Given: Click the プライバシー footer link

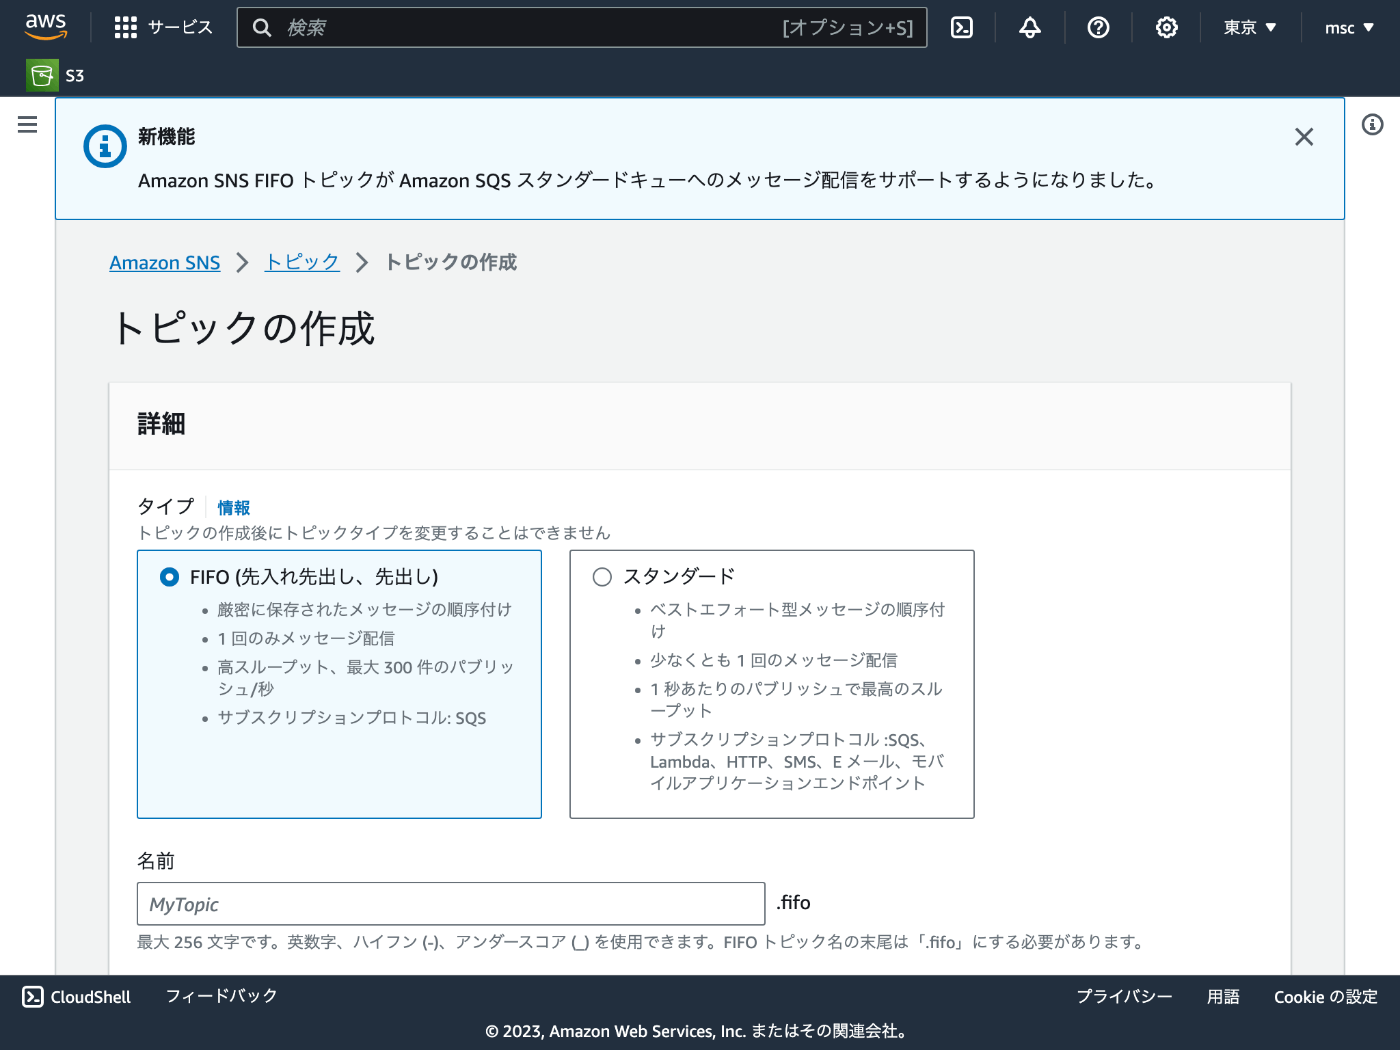Looking at the screenshot, I should coord(1124,996).
